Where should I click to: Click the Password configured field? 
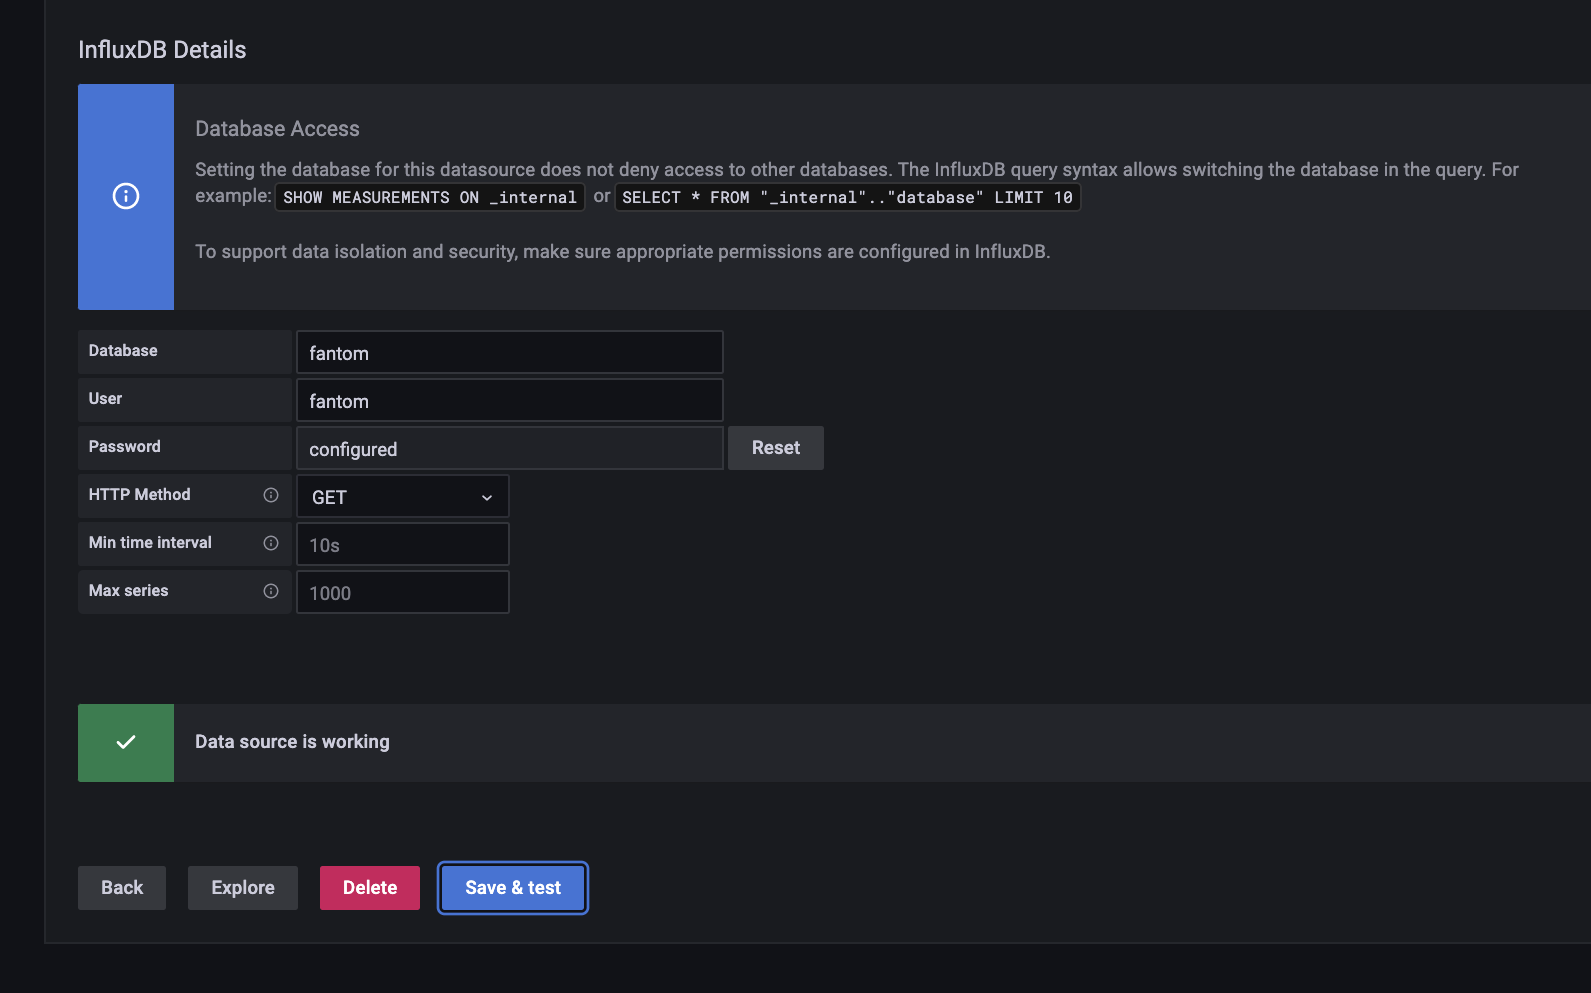click(x=510, y=448)
